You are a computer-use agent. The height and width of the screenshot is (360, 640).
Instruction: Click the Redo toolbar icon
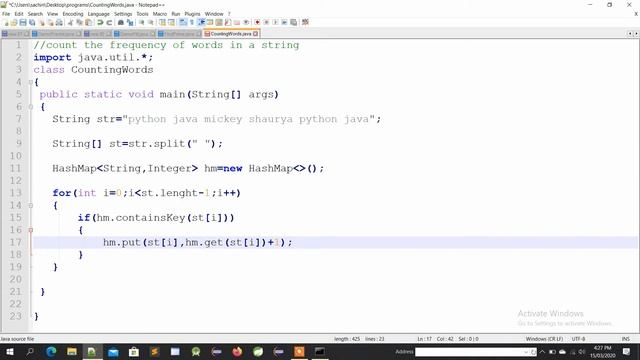pyautogui.click(x=109, y=22)
